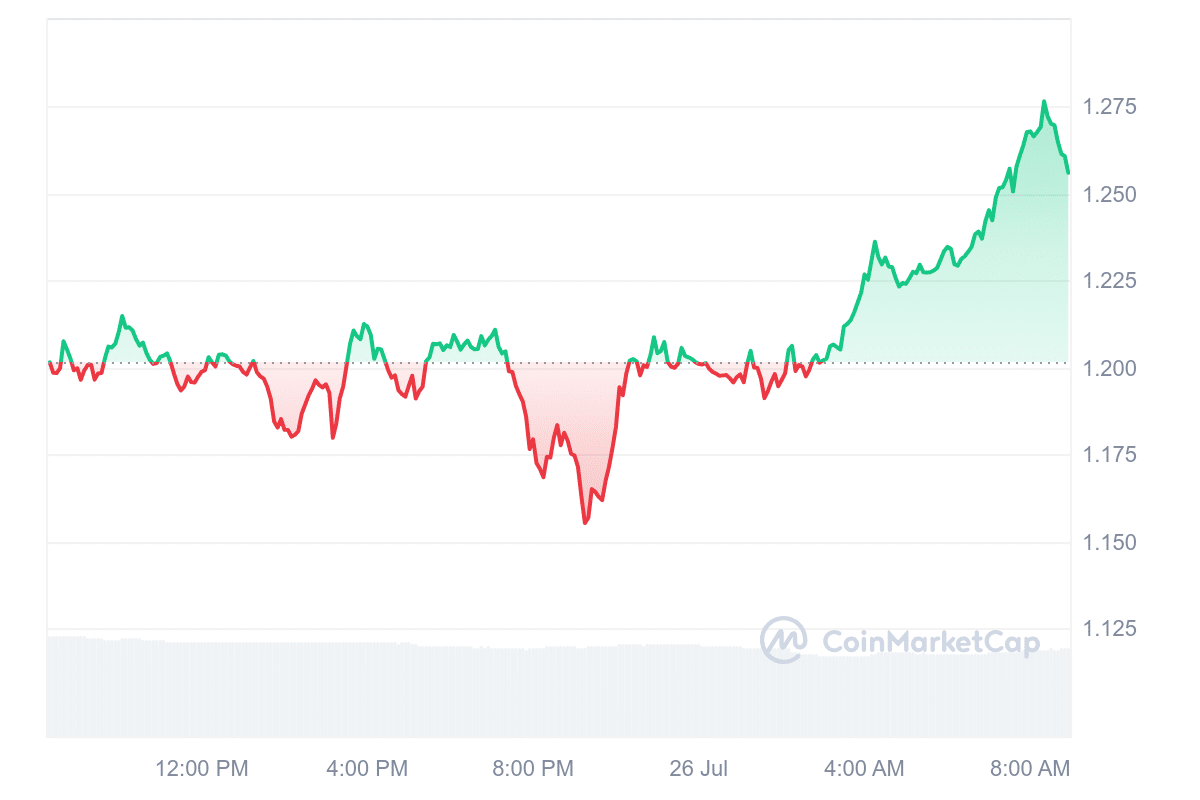Select the 1.225 y-axis label
The height and width of the screenshot is (800, 1200).
point(1109,281)
